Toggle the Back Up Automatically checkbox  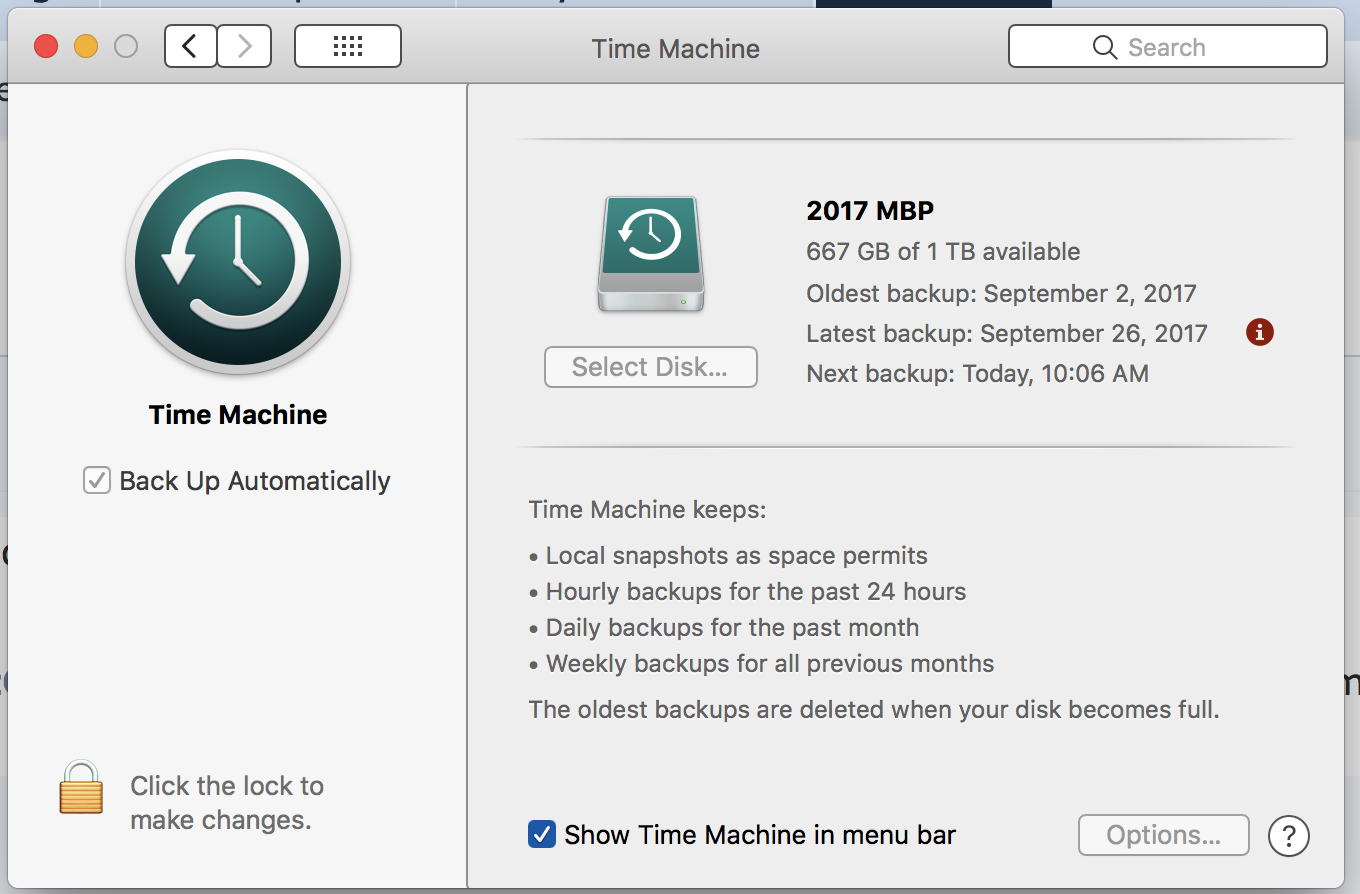[96, 481]
